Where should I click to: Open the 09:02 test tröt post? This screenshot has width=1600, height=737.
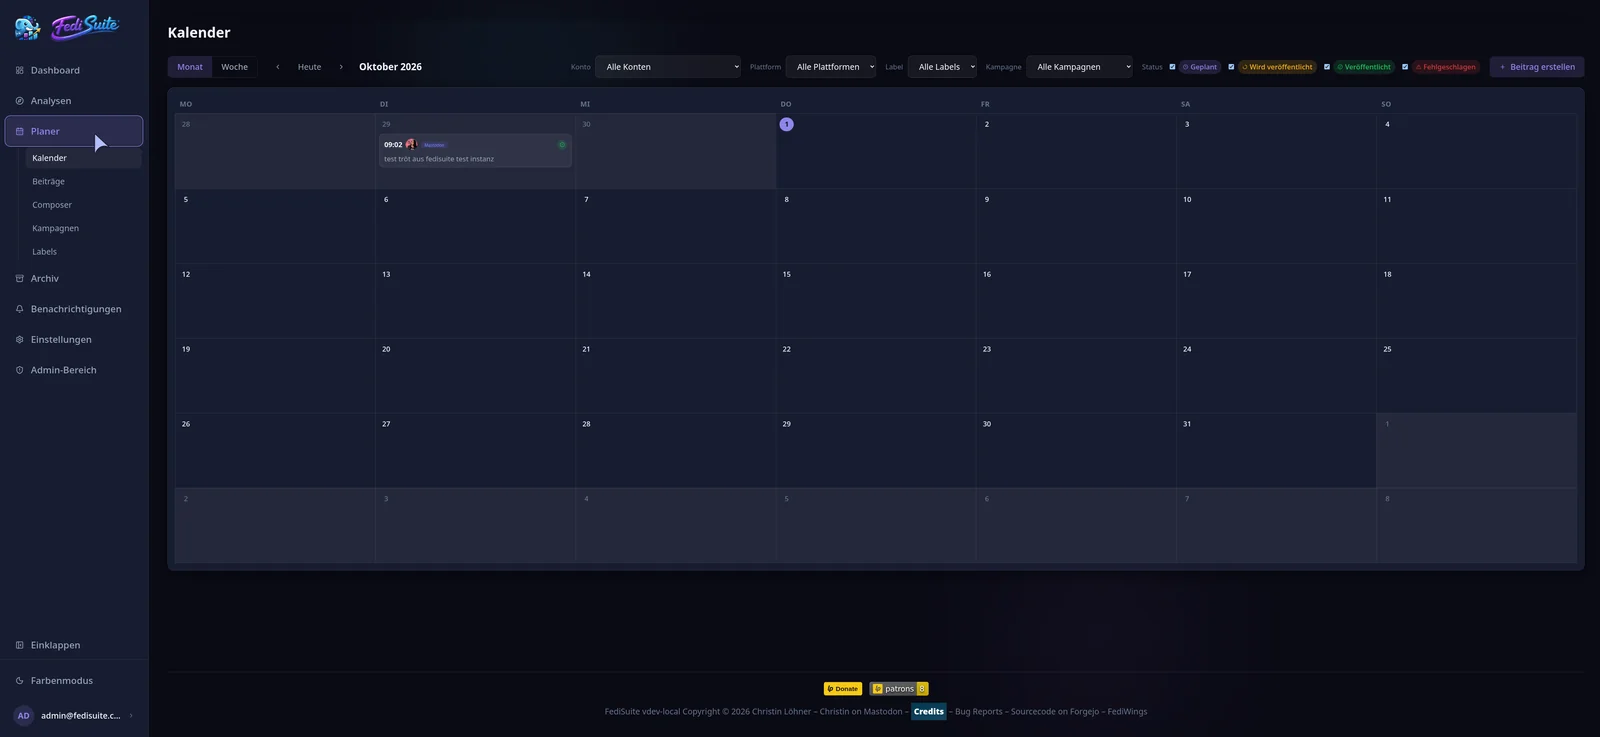coord(475,151)
